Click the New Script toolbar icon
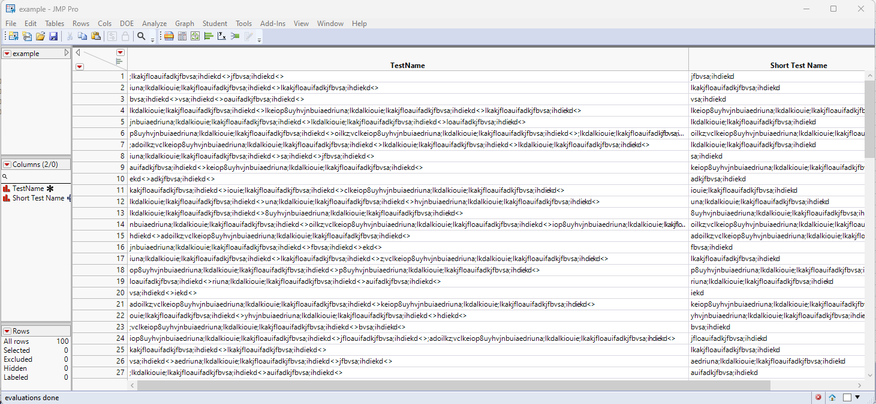 [x=27, y=36]
